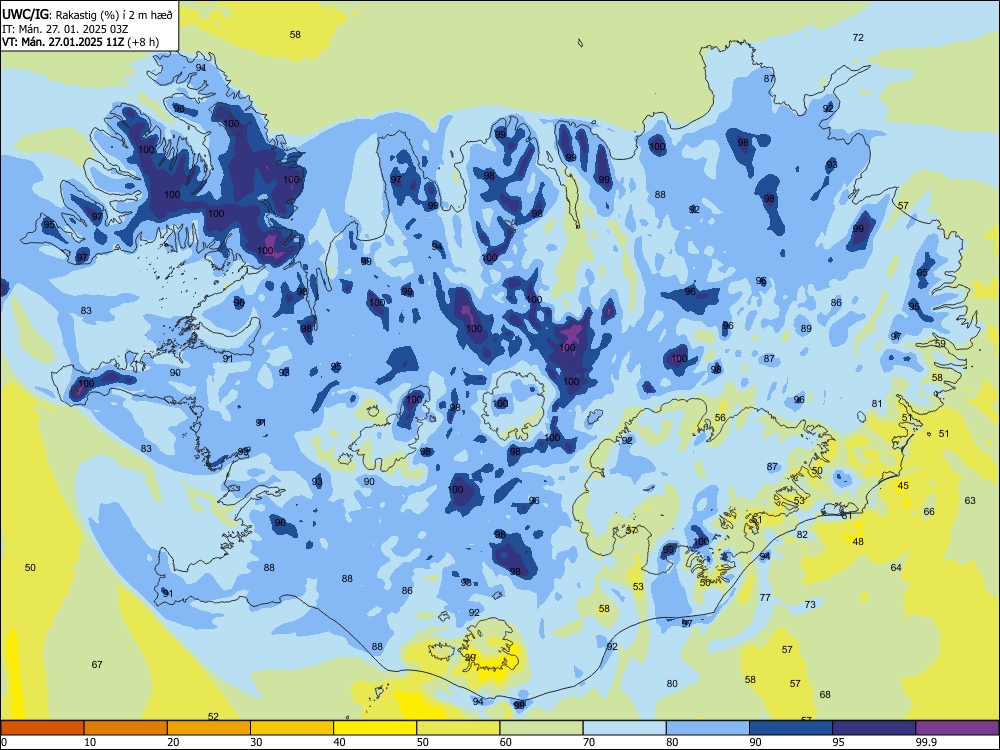Click the map value '48'
The width and height of the screenshot is (1000, 750).
(x=858, y=541)
